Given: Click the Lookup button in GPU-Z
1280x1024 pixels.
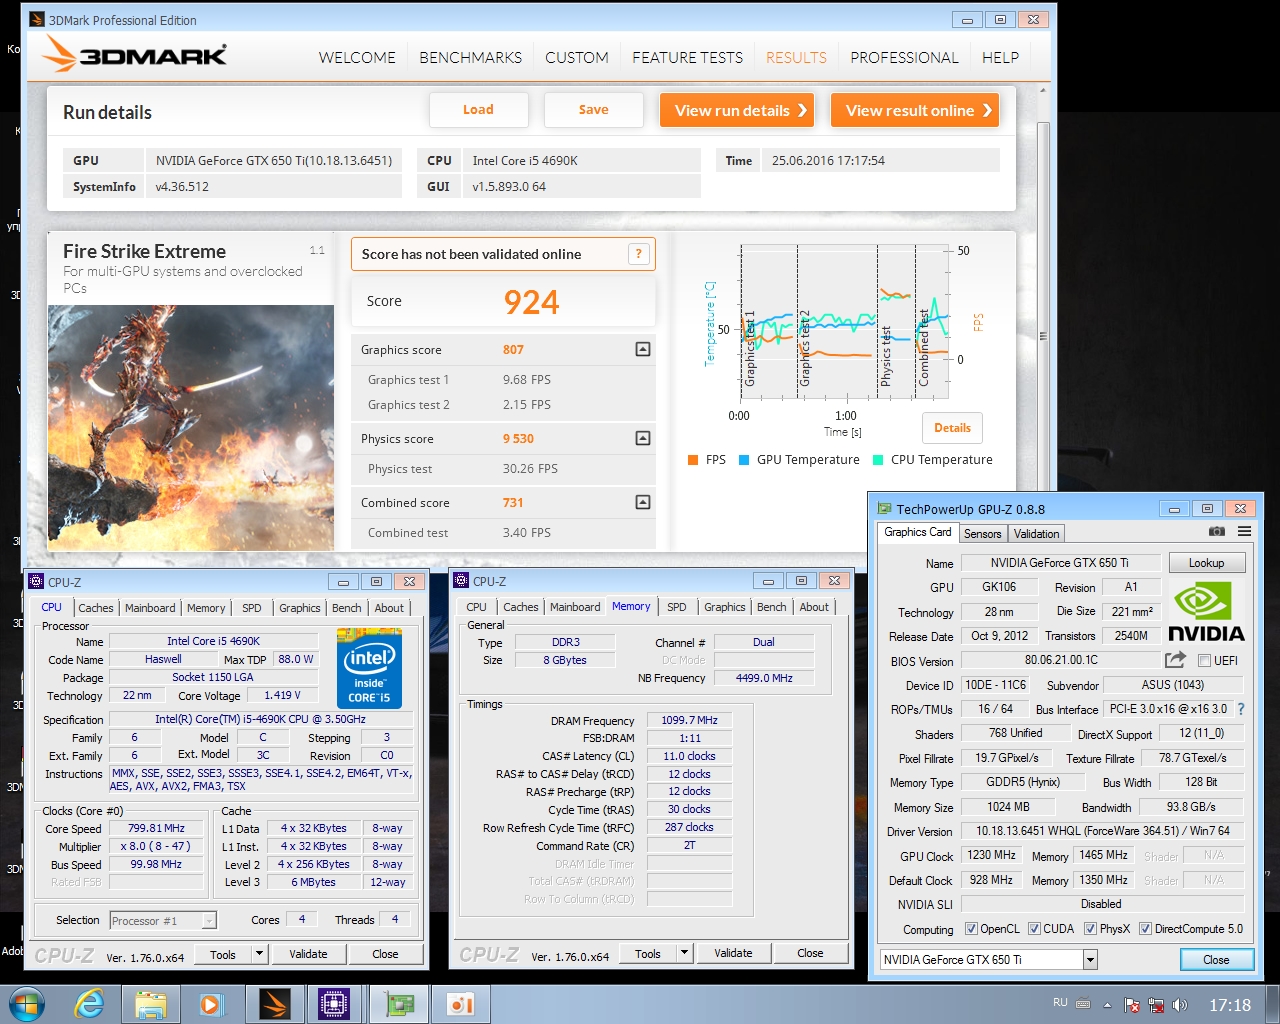Looking at the screenshot, I should tap(1206, 563).
